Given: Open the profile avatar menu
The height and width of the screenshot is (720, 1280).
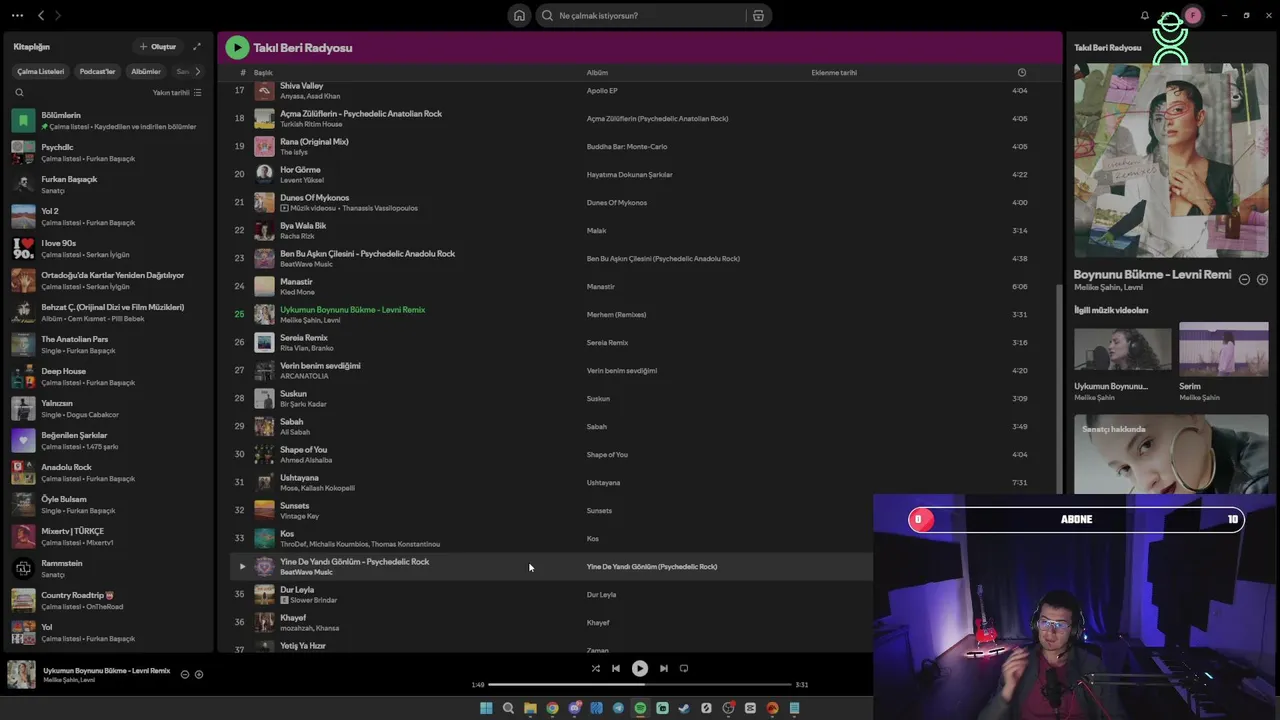Looking at the screenshot, I should point(1193,15).
